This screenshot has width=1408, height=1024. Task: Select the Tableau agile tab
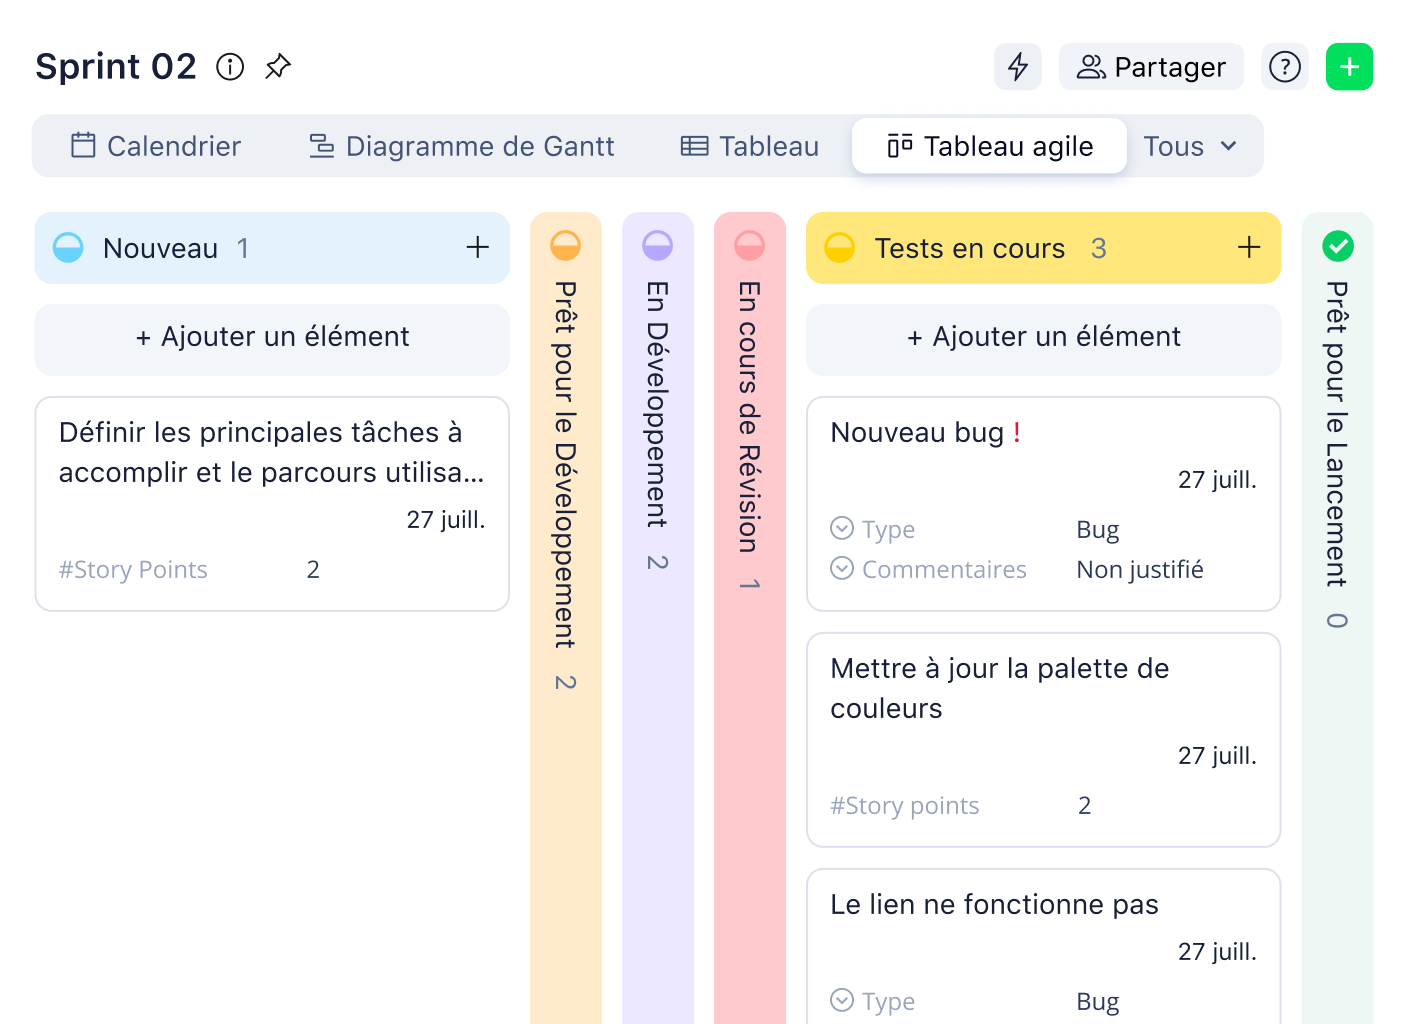[990, 146]
